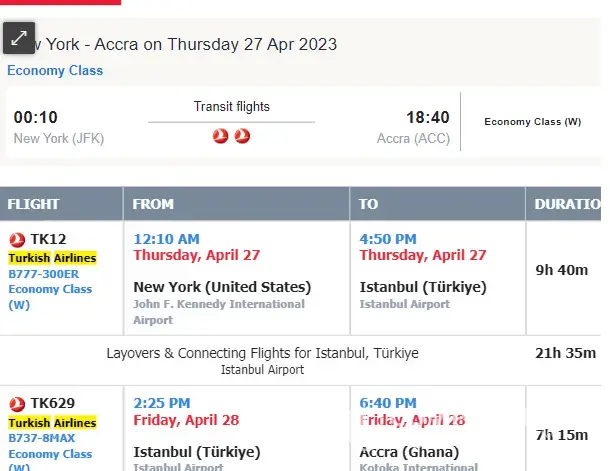This screenshot has width=610, height=471.
Task: Click the Turkish Airlines logo beside TK629
Action: (x=17, y=404)
